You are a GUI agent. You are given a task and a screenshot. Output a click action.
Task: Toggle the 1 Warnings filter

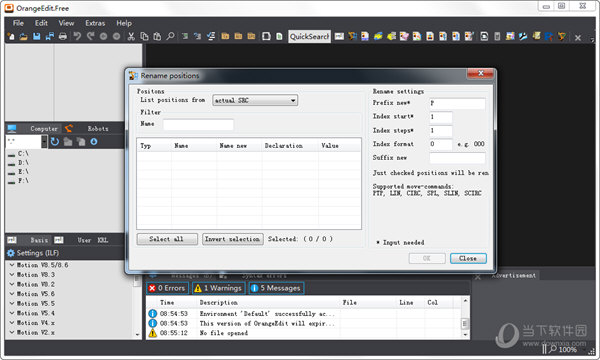click(218, 288)
